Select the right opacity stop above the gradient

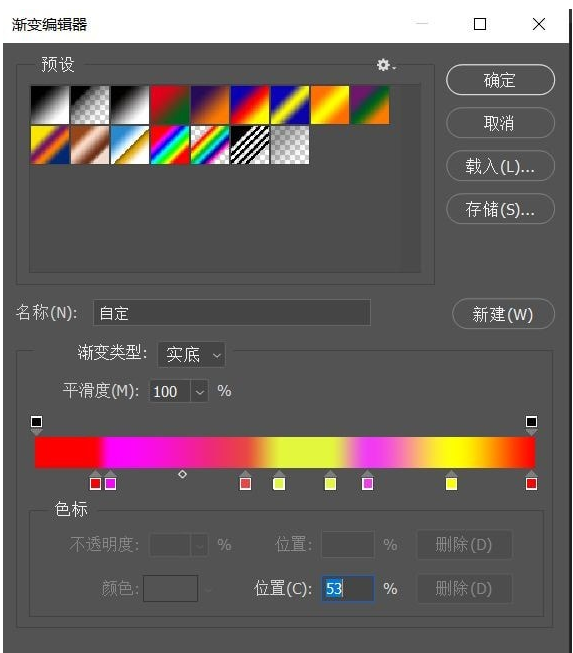[531, 424]
